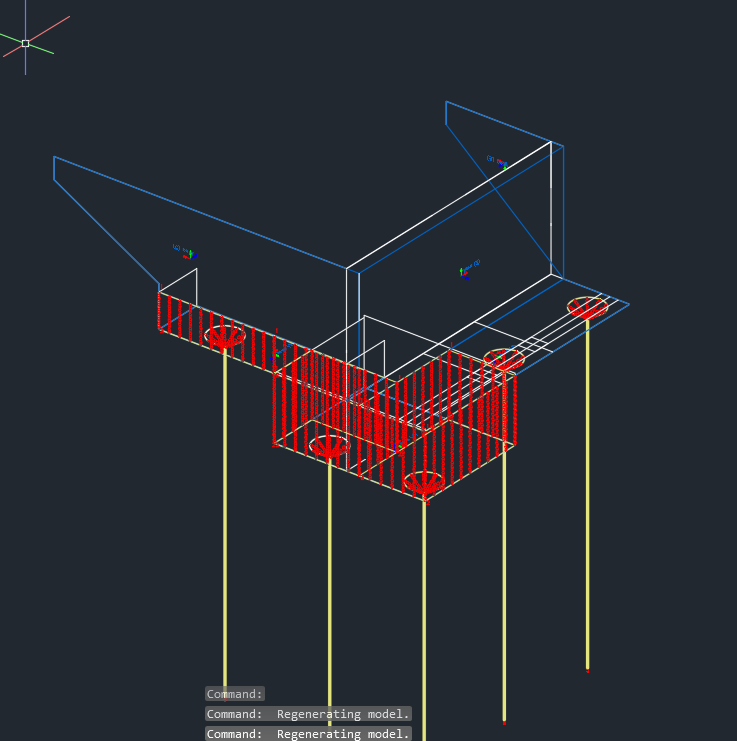
Task: Pick the top-left corner of the left blue wing wall
Action: pos(54,157)
